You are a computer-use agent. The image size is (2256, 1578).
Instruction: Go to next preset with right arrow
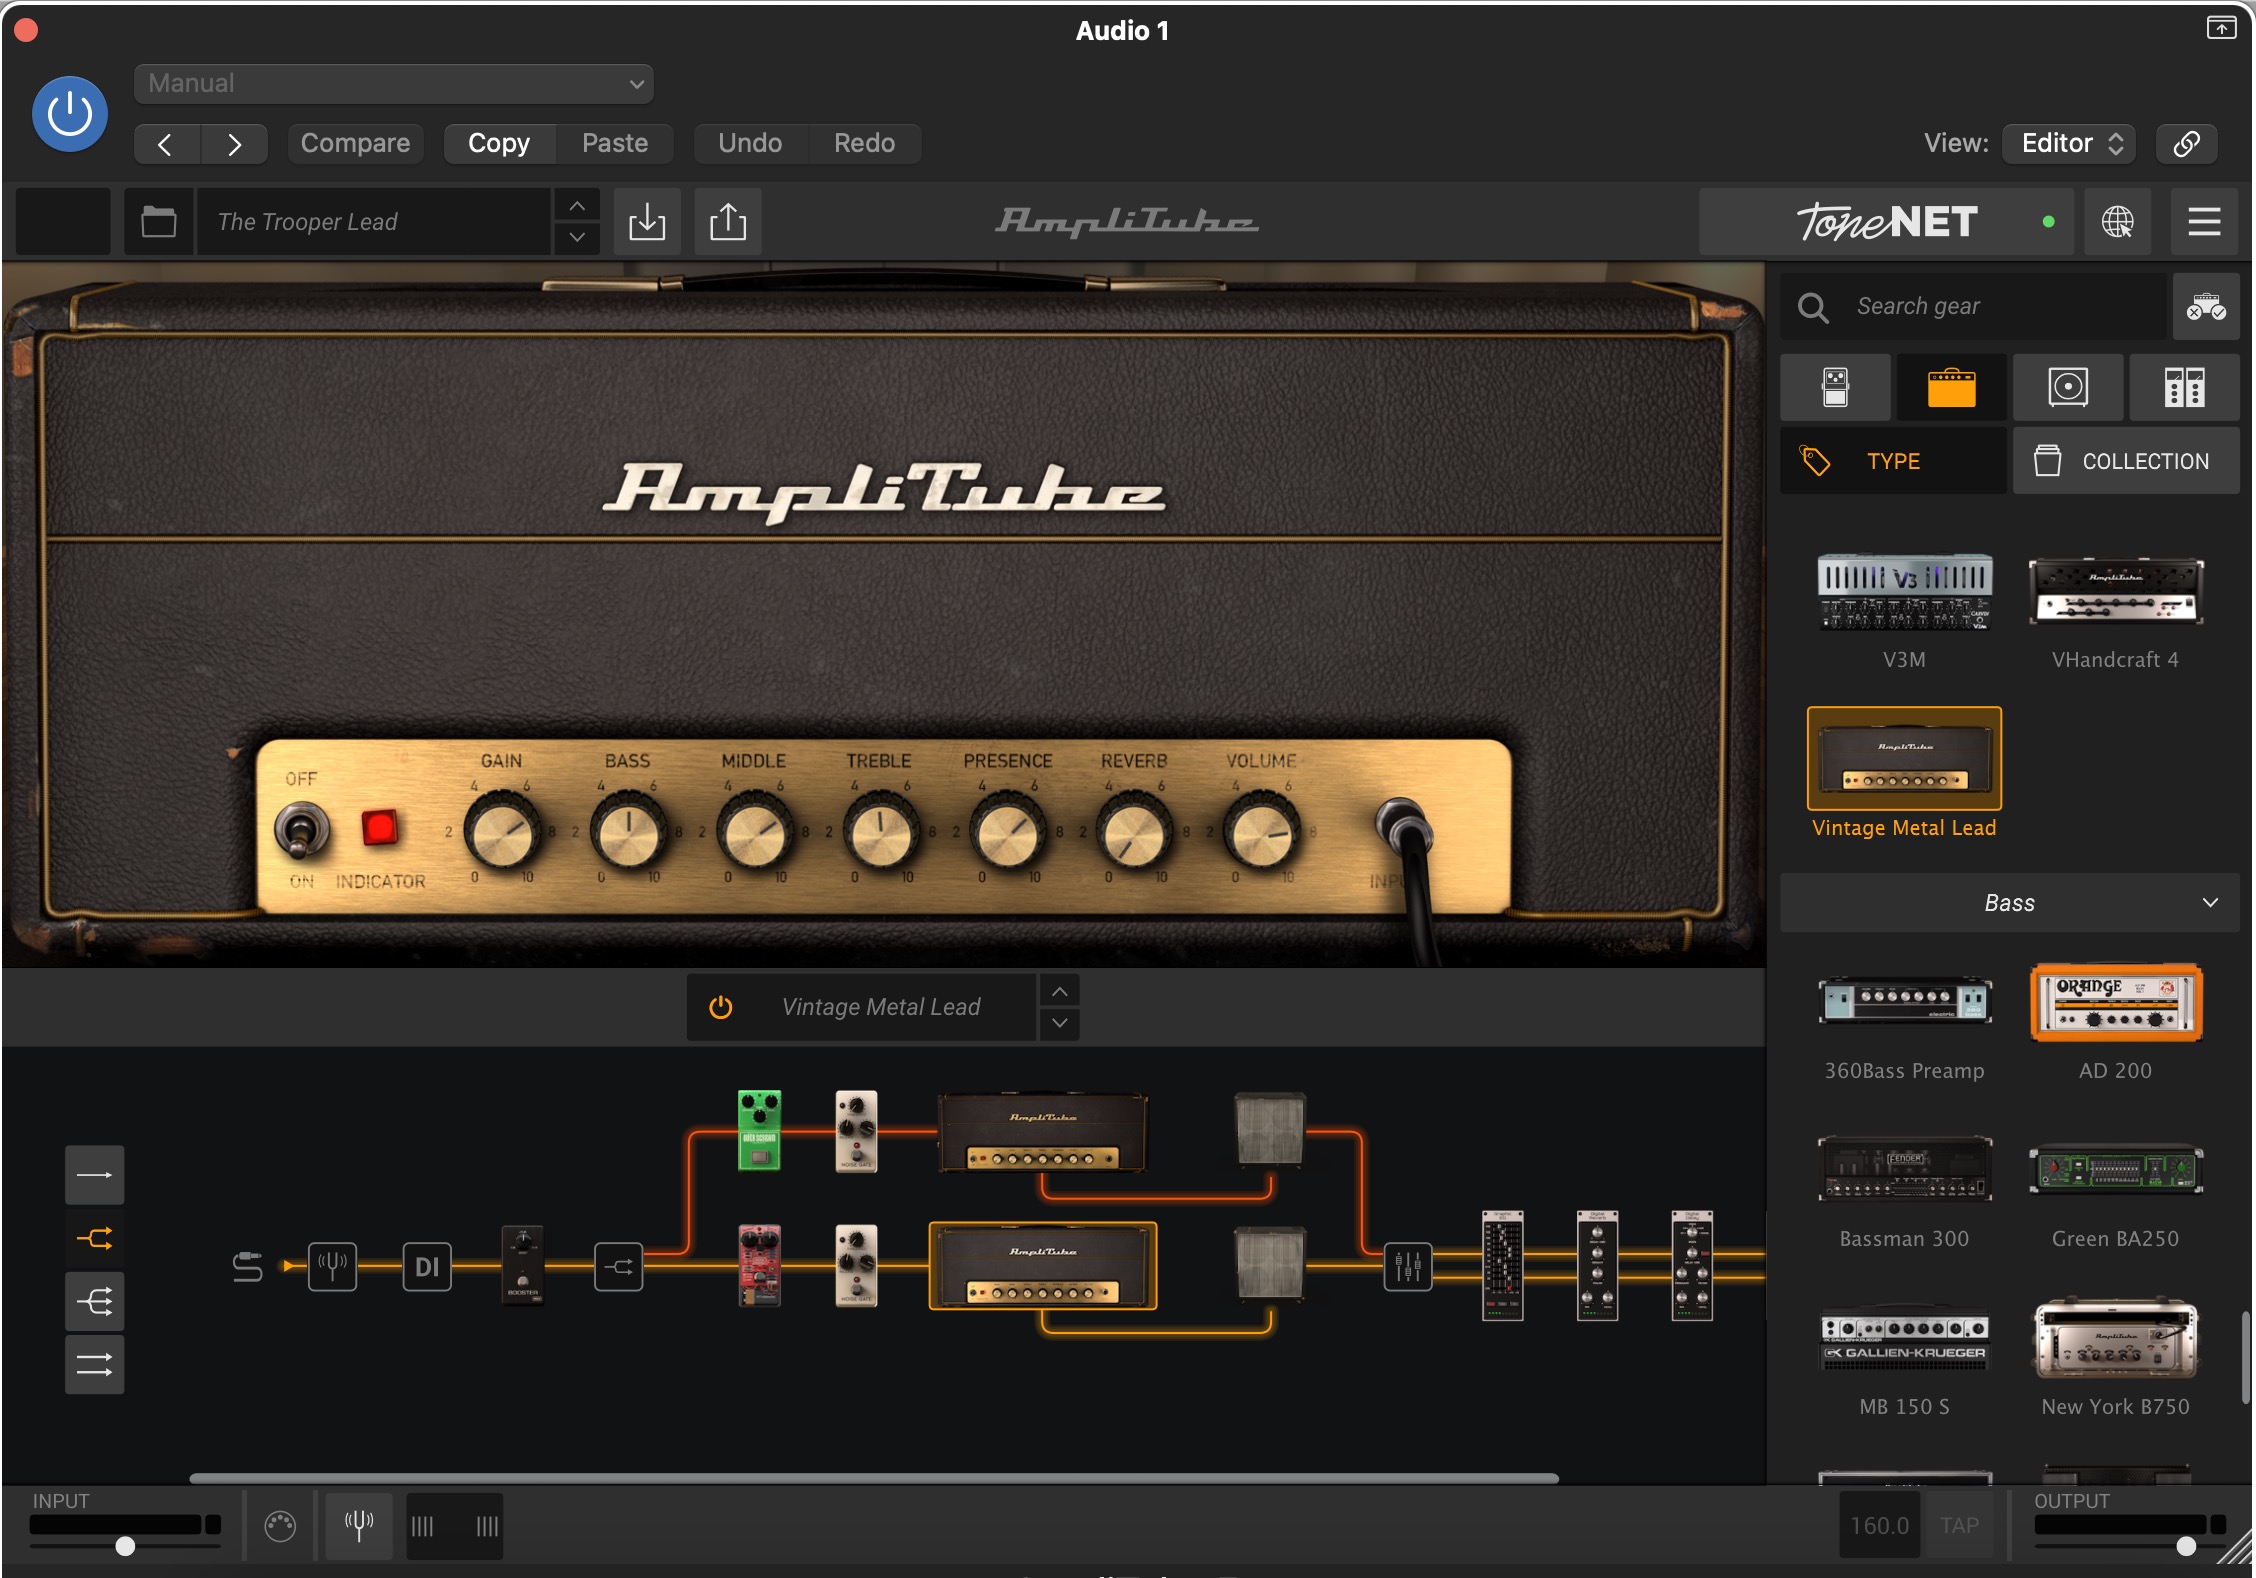pos(234,144)
